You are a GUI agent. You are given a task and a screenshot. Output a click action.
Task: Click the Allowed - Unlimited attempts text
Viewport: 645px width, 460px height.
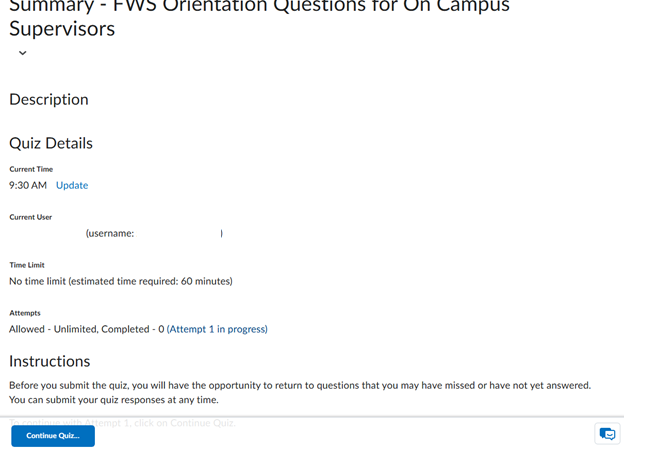[87, 329]
